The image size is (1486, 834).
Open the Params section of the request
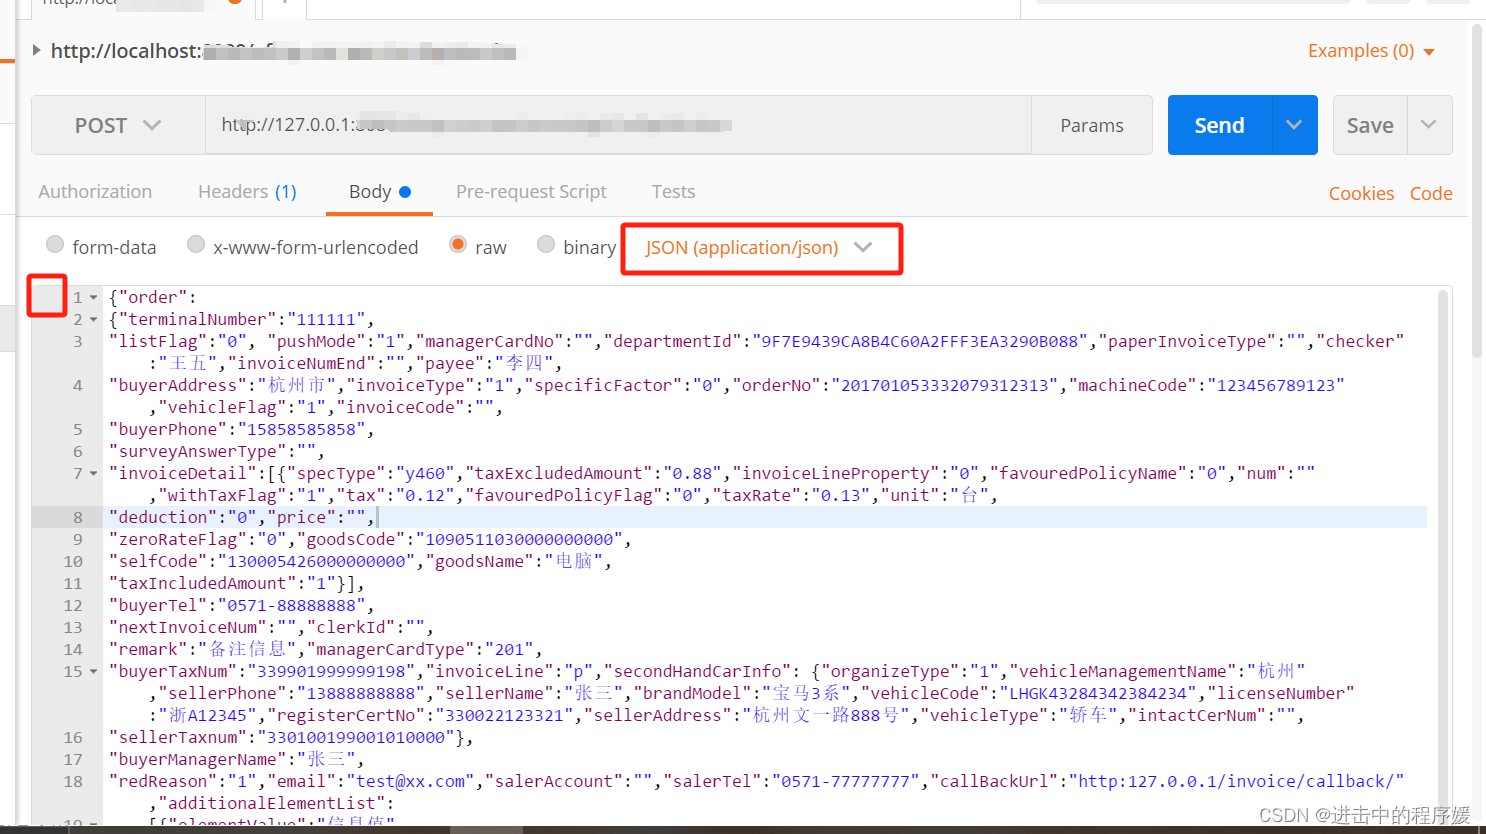[1091, 124]
